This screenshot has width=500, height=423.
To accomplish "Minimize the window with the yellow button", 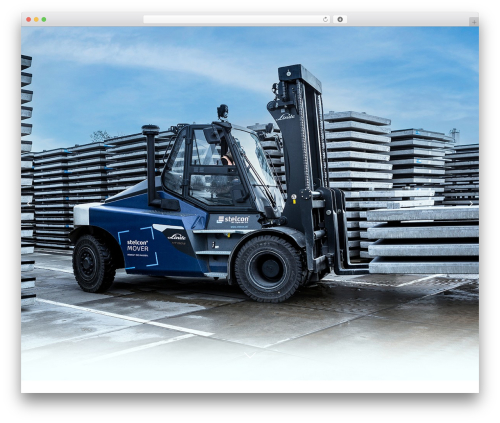I will pos(36,20).
